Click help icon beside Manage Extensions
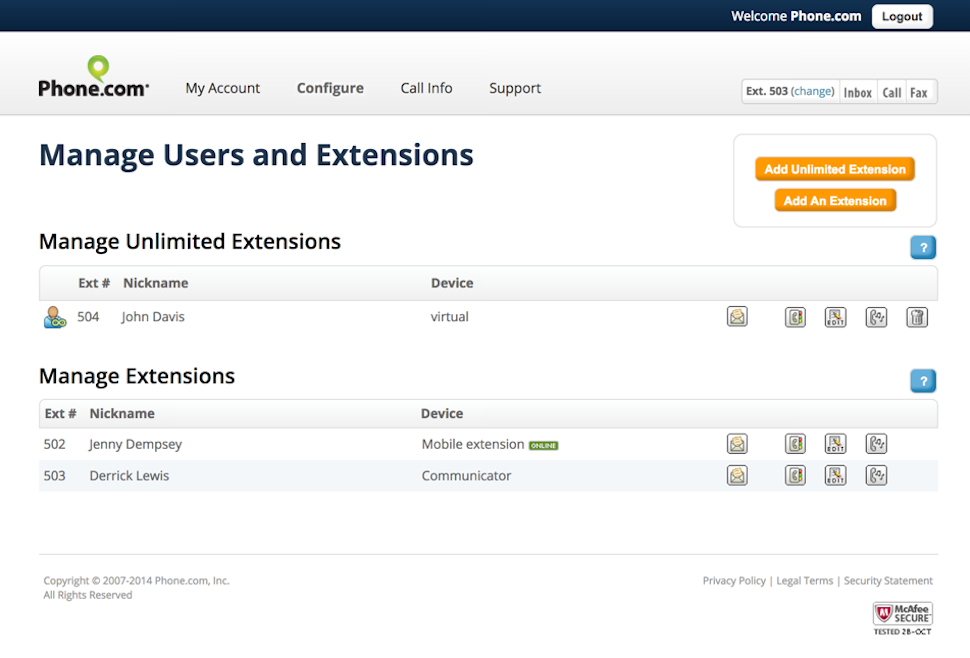The height and width of the screenshot is (658, 970). tap(922, 381)
